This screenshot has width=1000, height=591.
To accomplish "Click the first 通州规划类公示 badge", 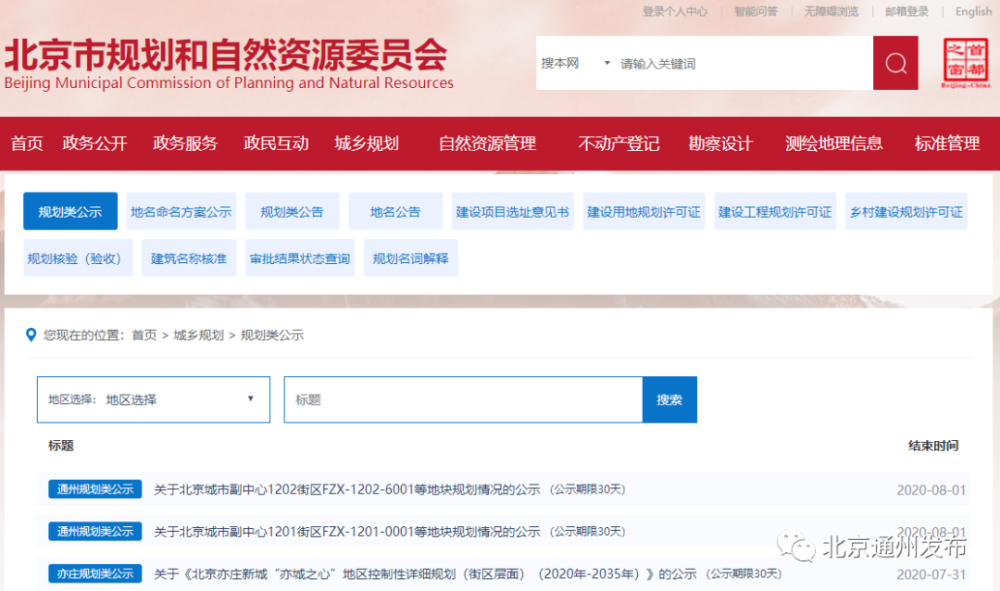I will [93, 489].
